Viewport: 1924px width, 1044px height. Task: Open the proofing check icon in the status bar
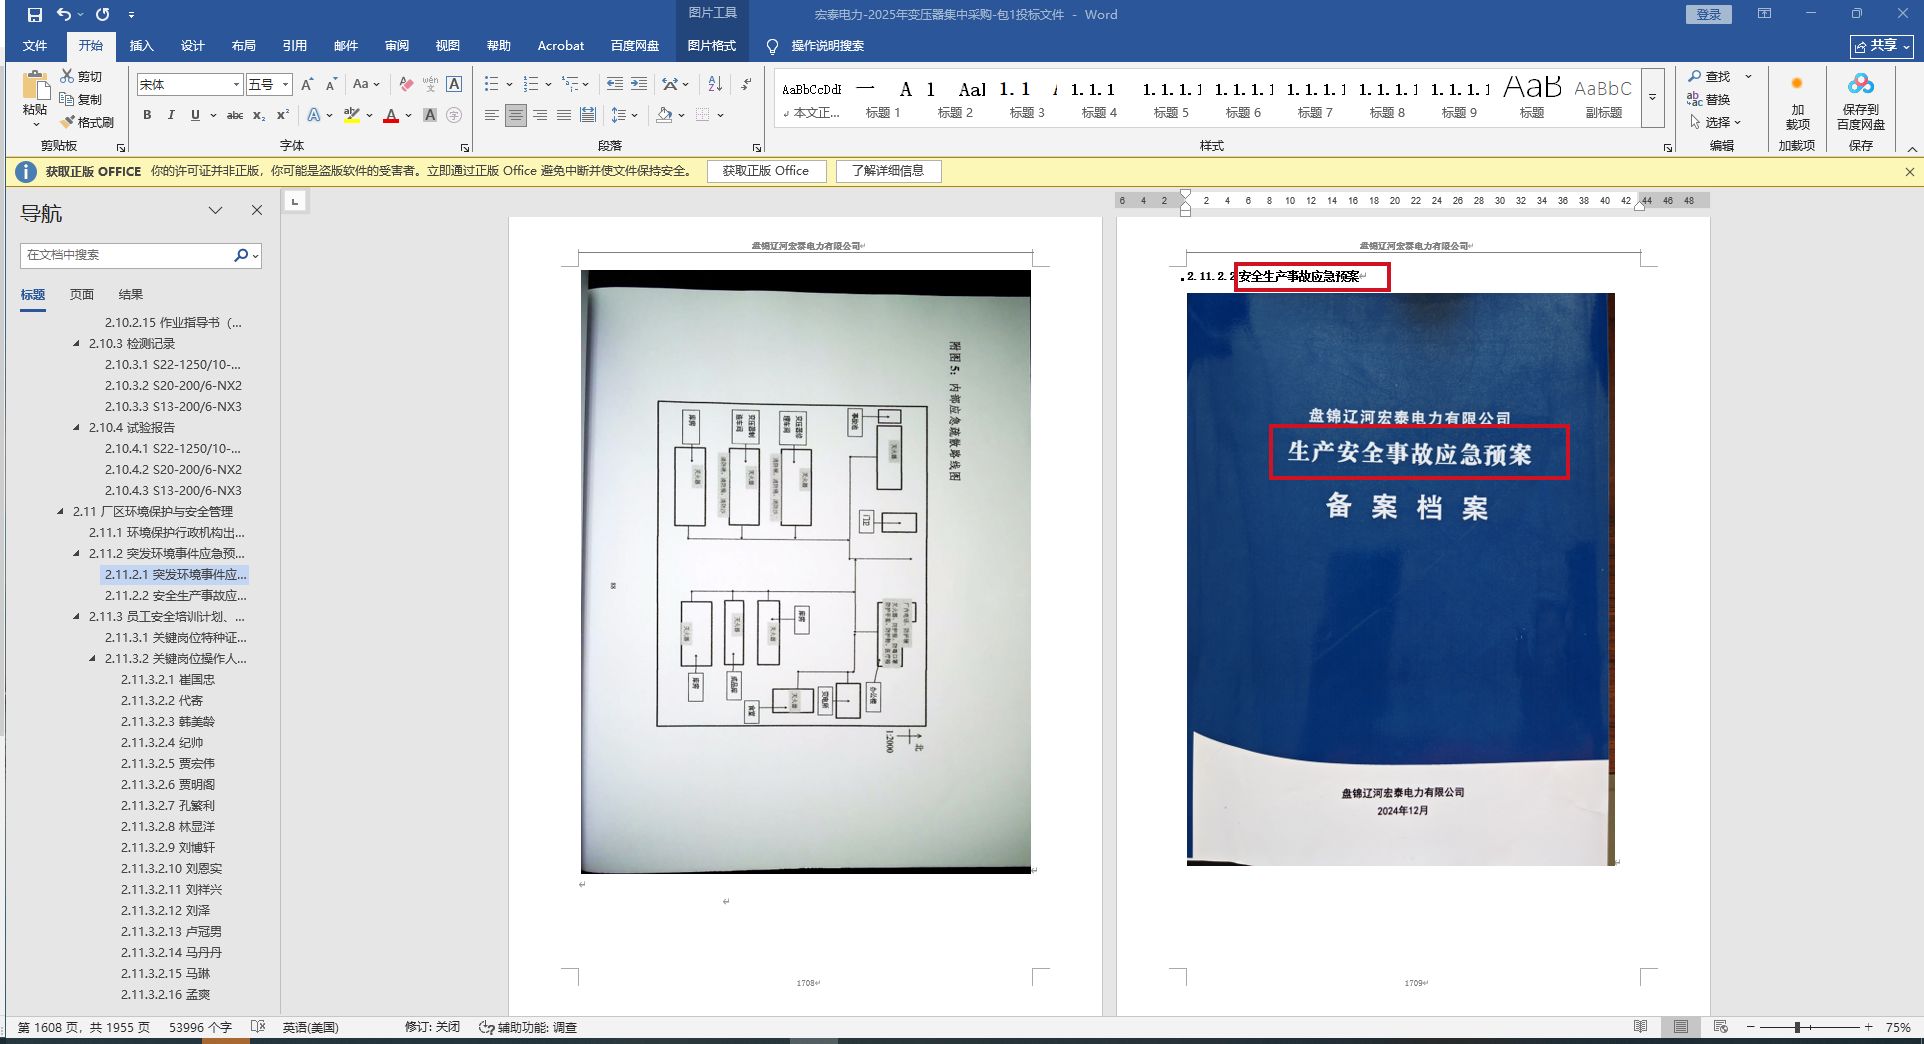tap(258, 1027)
